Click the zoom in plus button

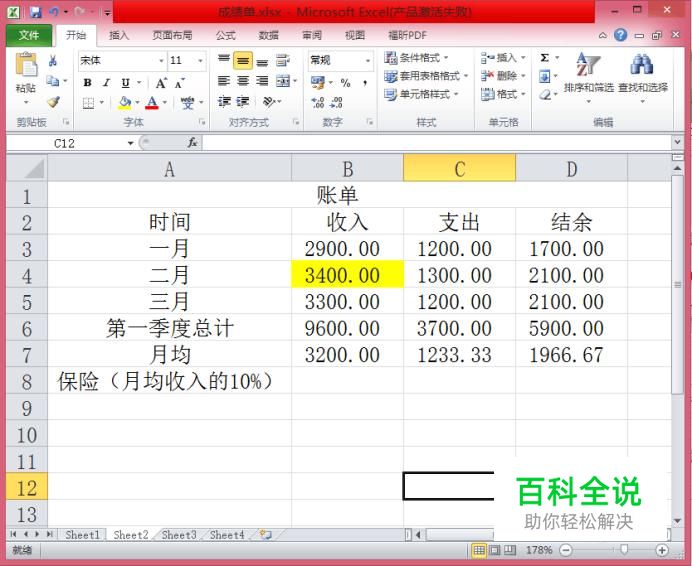tap(662, 550)
